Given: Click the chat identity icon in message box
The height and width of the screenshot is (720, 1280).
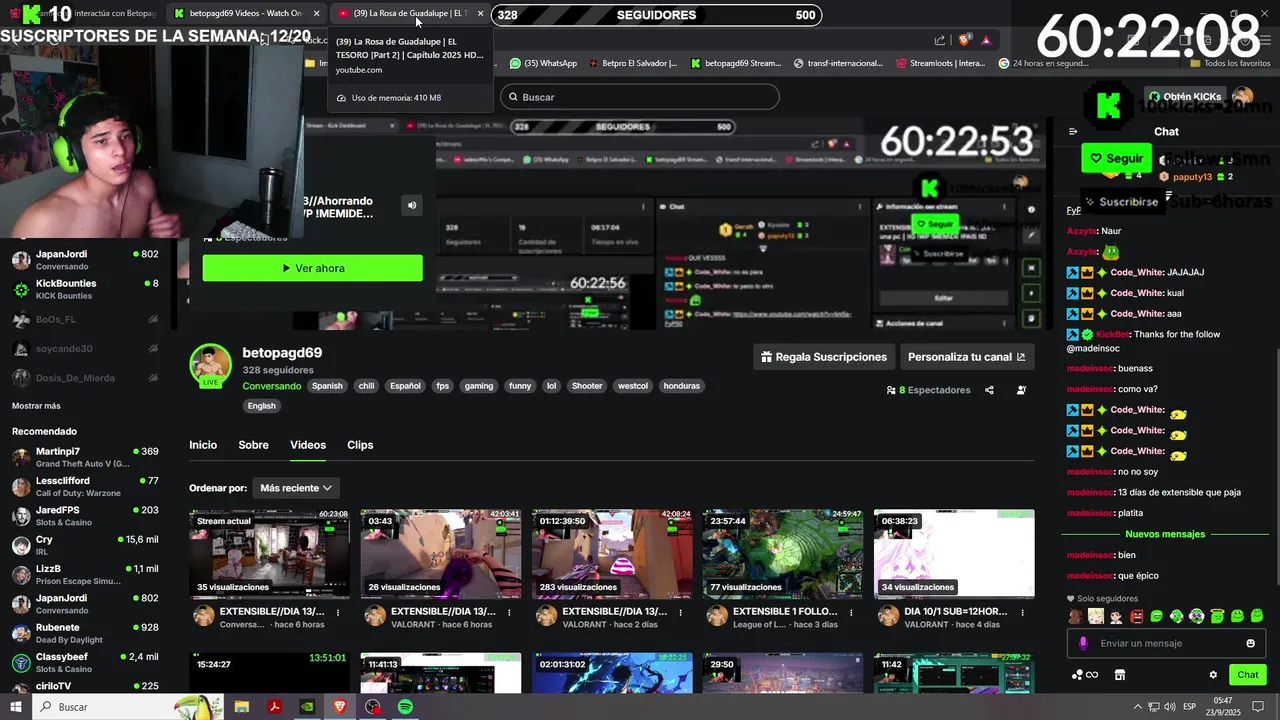Looking at the screenshot, I should (1083, 643).
